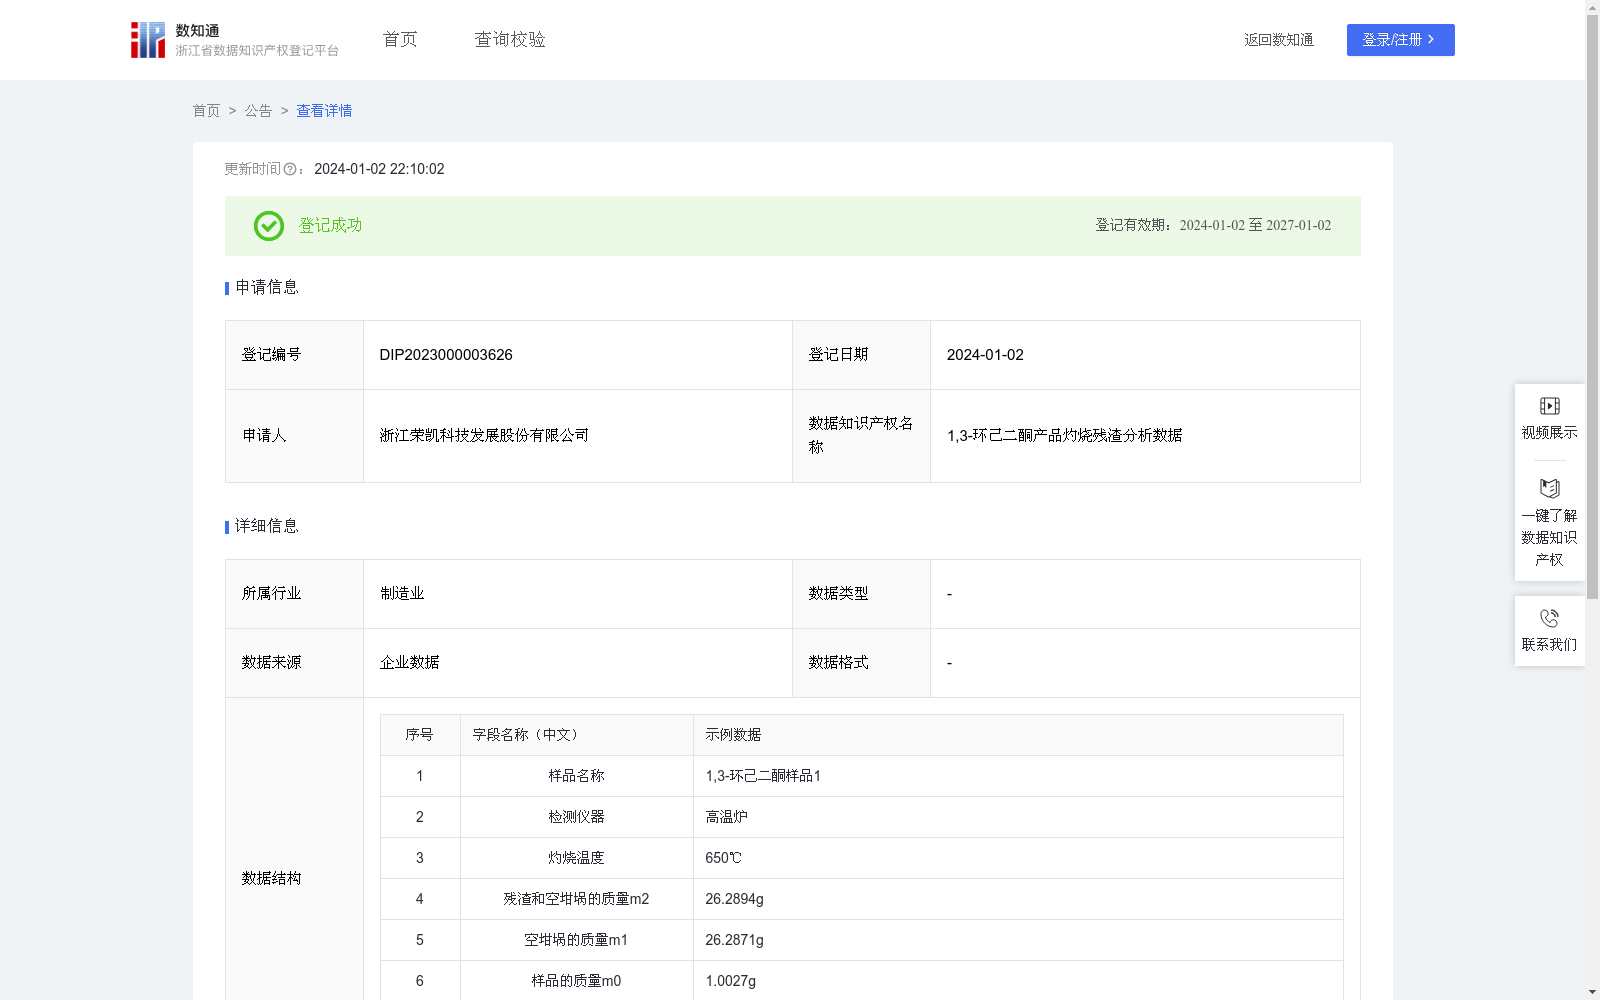The width and height of the screenshot is (1600, 1000).
Task: Click the 序号 column header
Action: (x=420, y=735)
